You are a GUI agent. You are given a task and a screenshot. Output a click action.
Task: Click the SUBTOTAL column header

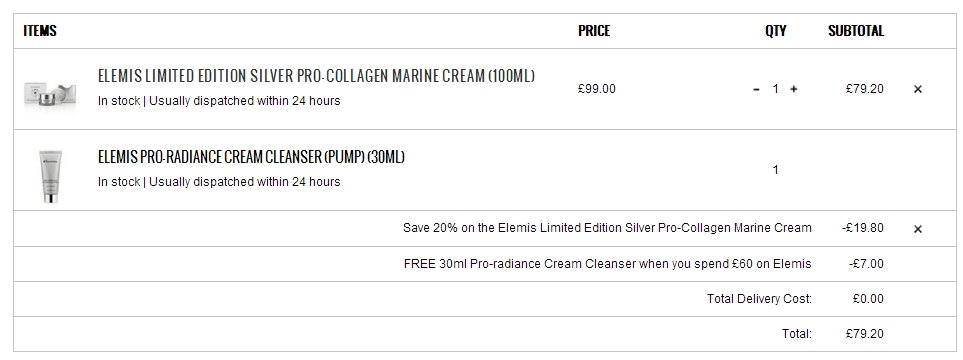856,31
